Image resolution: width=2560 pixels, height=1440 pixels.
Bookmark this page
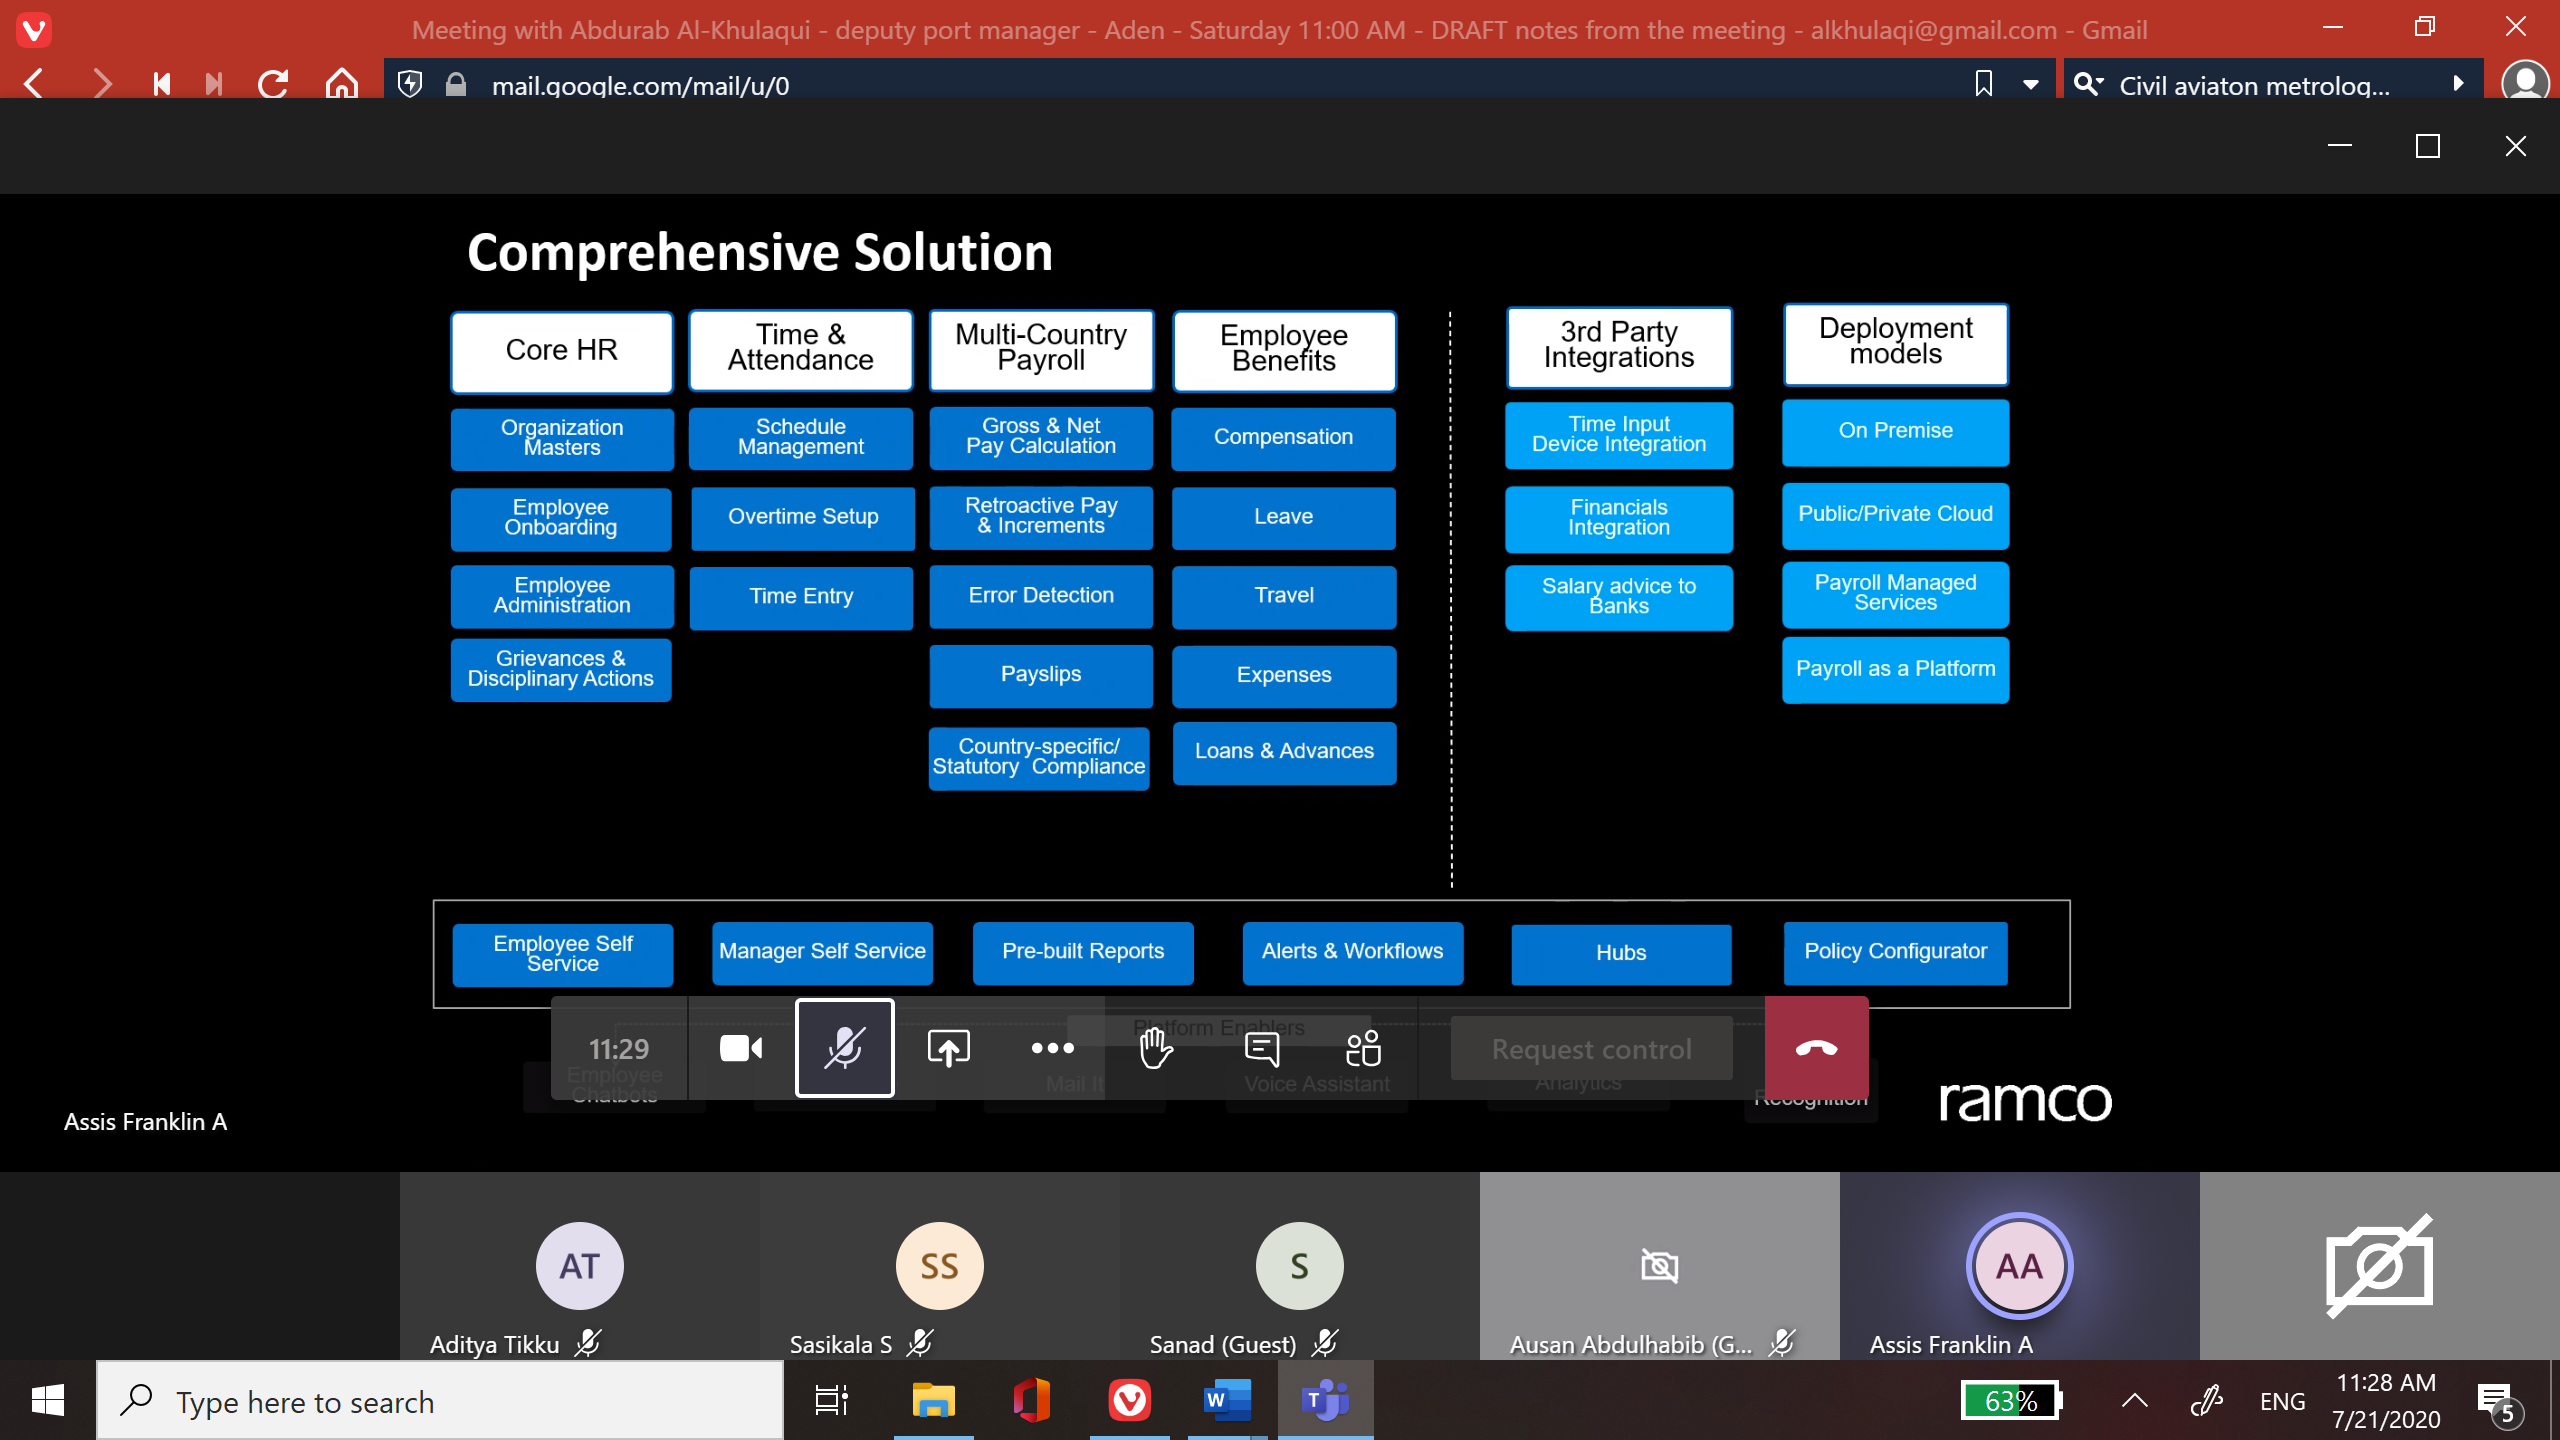pyautogui.click(x=1984, y=84)
